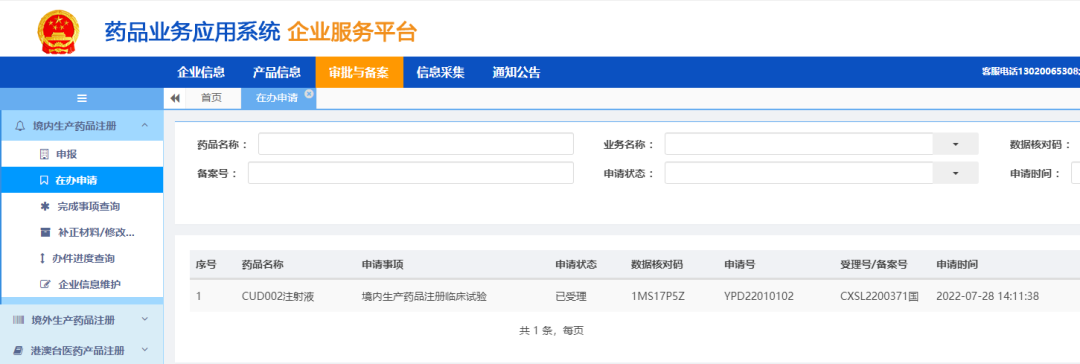Select the 审批与备案 menu
Viewport: 1080px width, 364px height.
(359, 72)
